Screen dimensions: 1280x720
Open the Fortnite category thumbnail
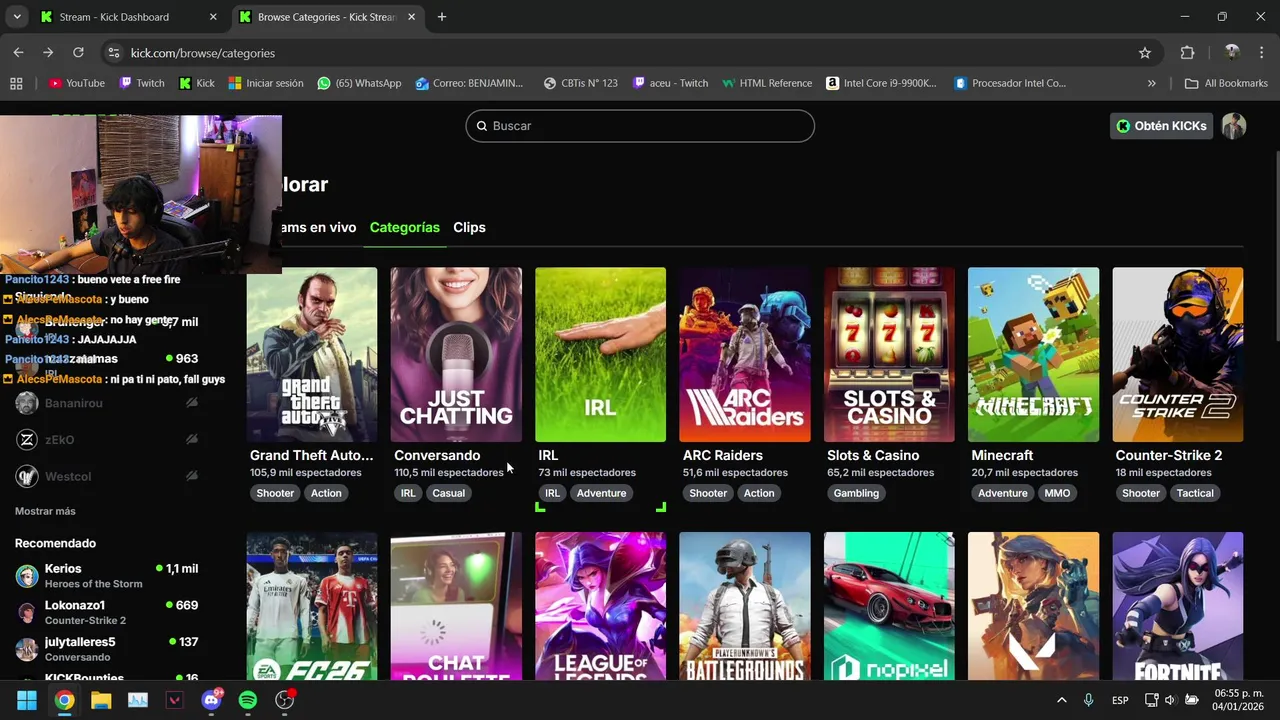(1178, 606)
